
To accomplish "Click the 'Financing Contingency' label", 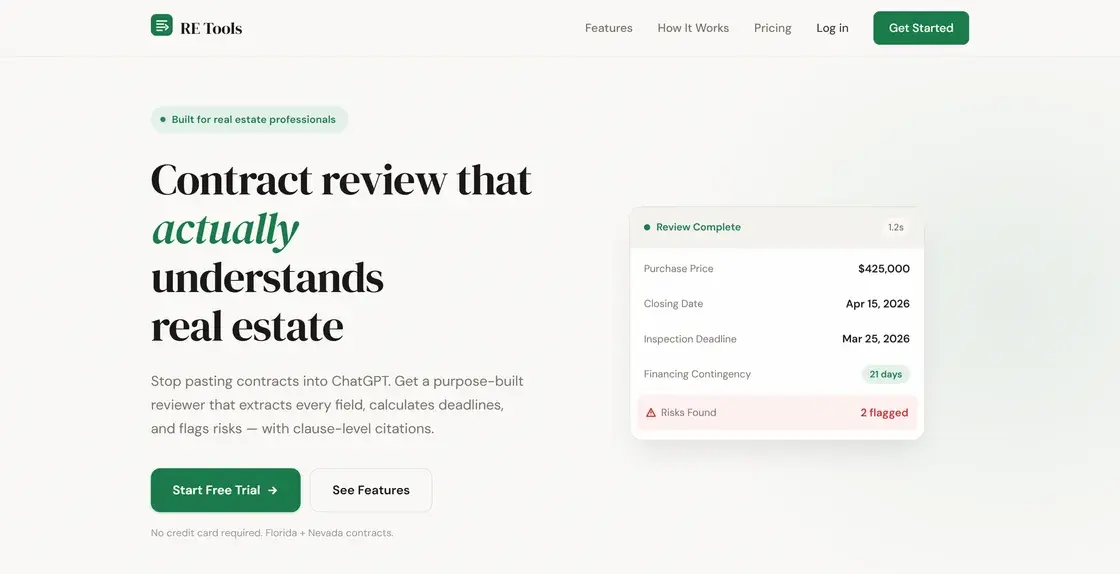I will click(697, 374).
